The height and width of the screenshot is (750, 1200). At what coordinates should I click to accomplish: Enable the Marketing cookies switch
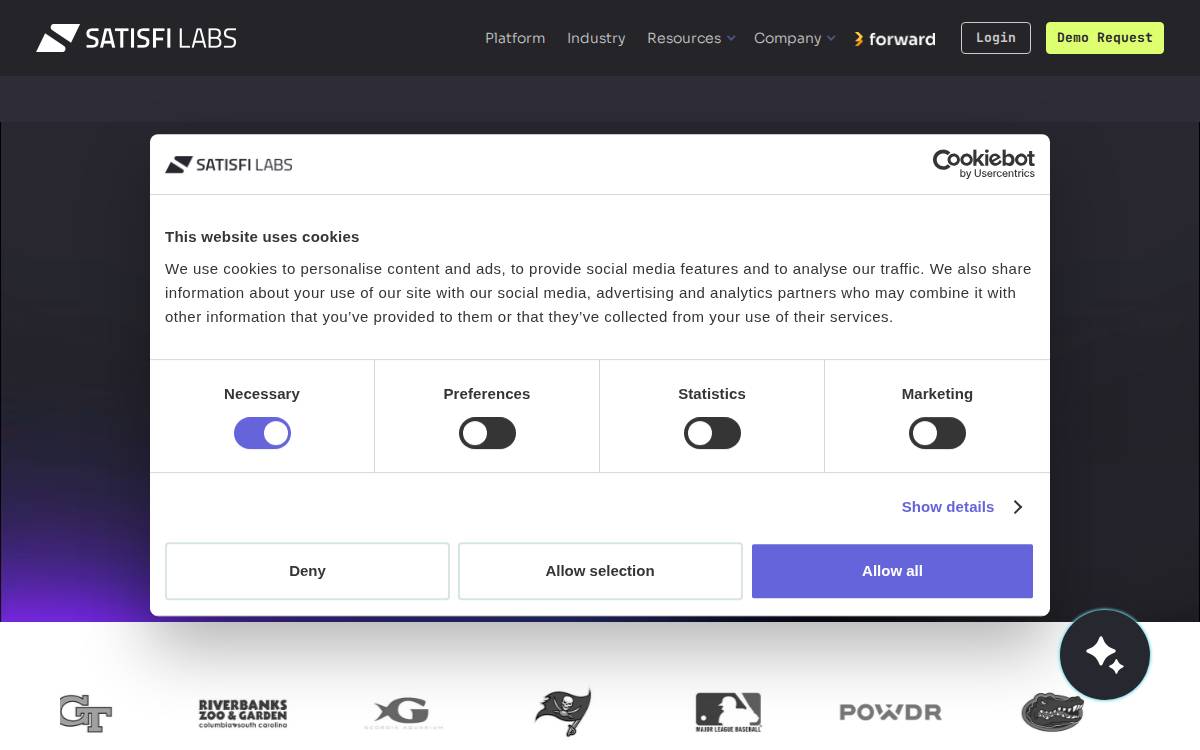tap(937, 433)
